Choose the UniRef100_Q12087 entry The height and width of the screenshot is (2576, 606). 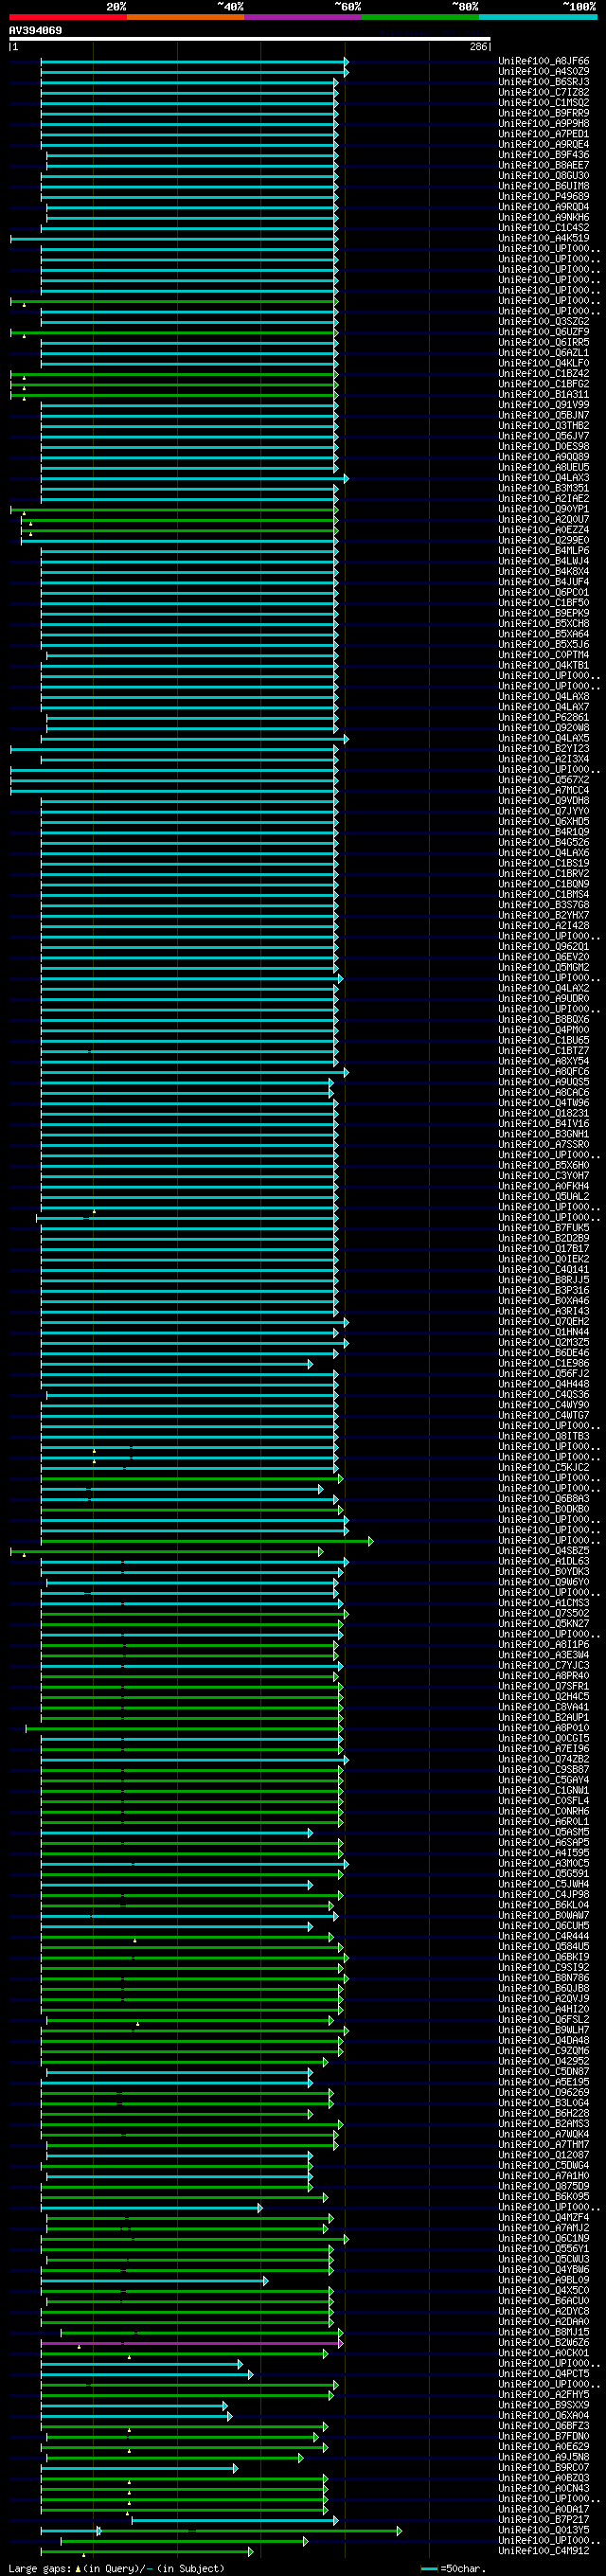point(544,2156)
